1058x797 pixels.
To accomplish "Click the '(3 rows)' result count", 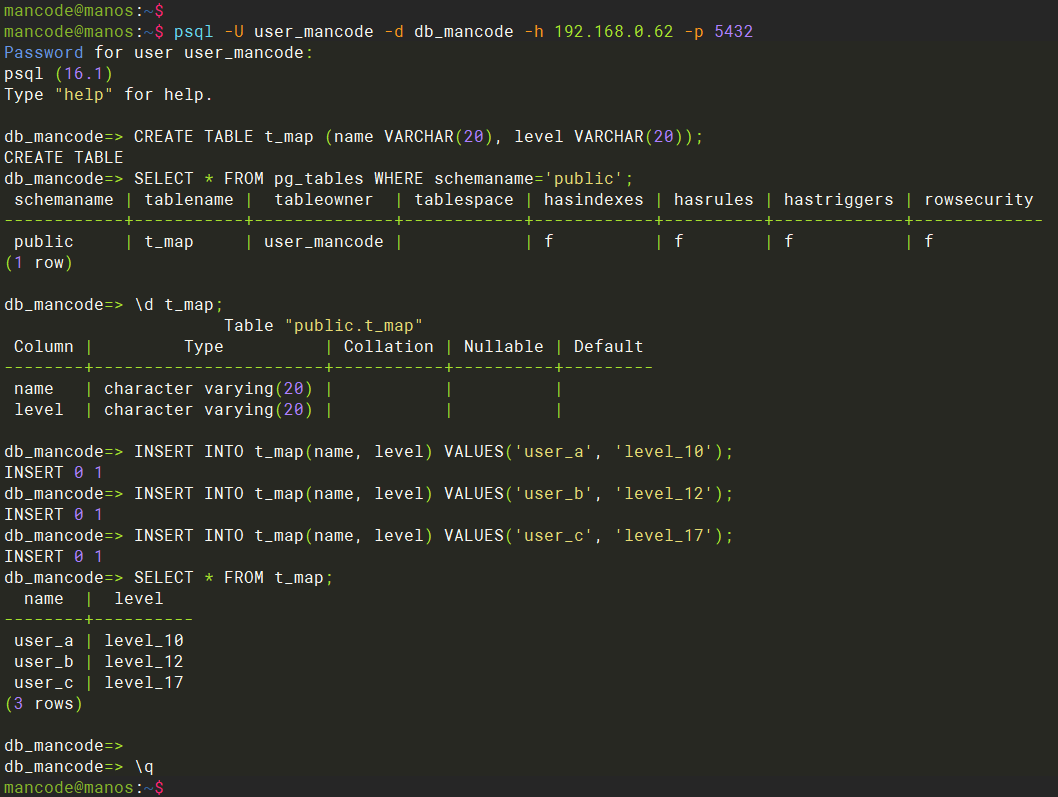I will (43, 704).
